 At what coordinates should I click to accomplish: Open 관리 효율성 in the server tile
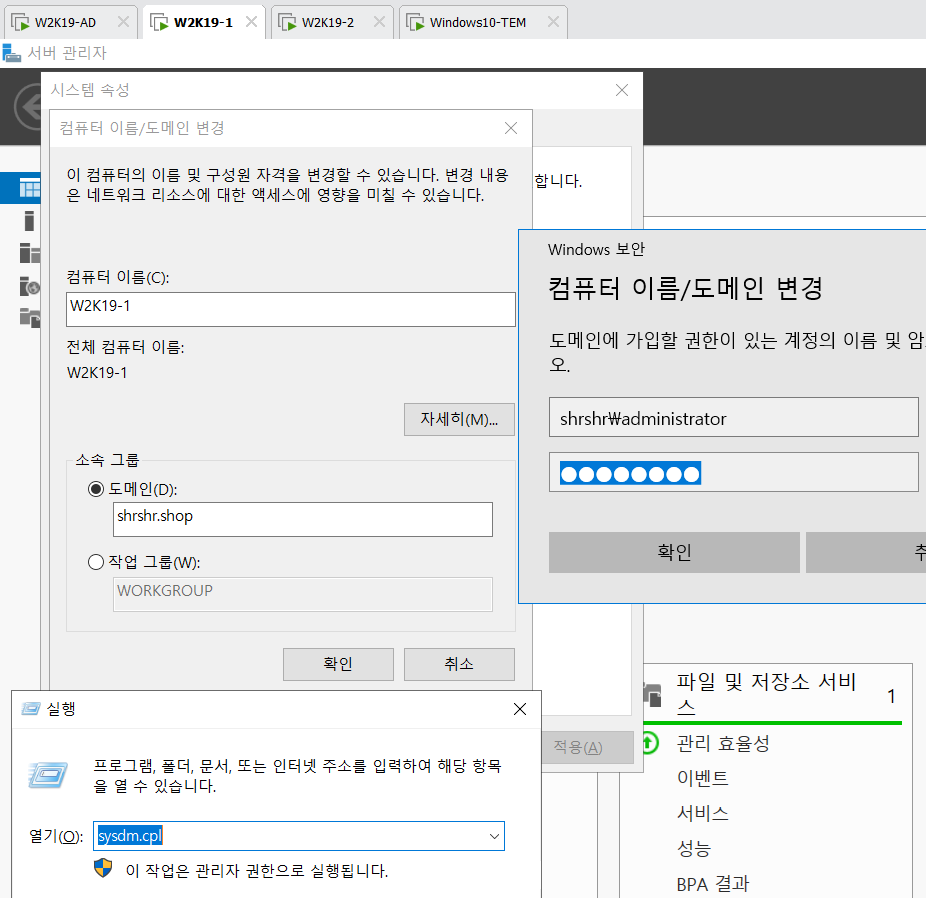723,743
